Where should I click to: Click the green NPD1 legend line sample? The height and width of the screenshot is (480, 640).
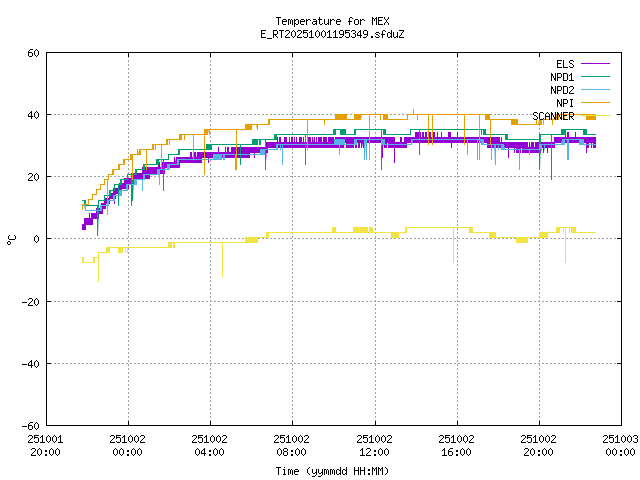pyautogui.click(x=594, y=77)
